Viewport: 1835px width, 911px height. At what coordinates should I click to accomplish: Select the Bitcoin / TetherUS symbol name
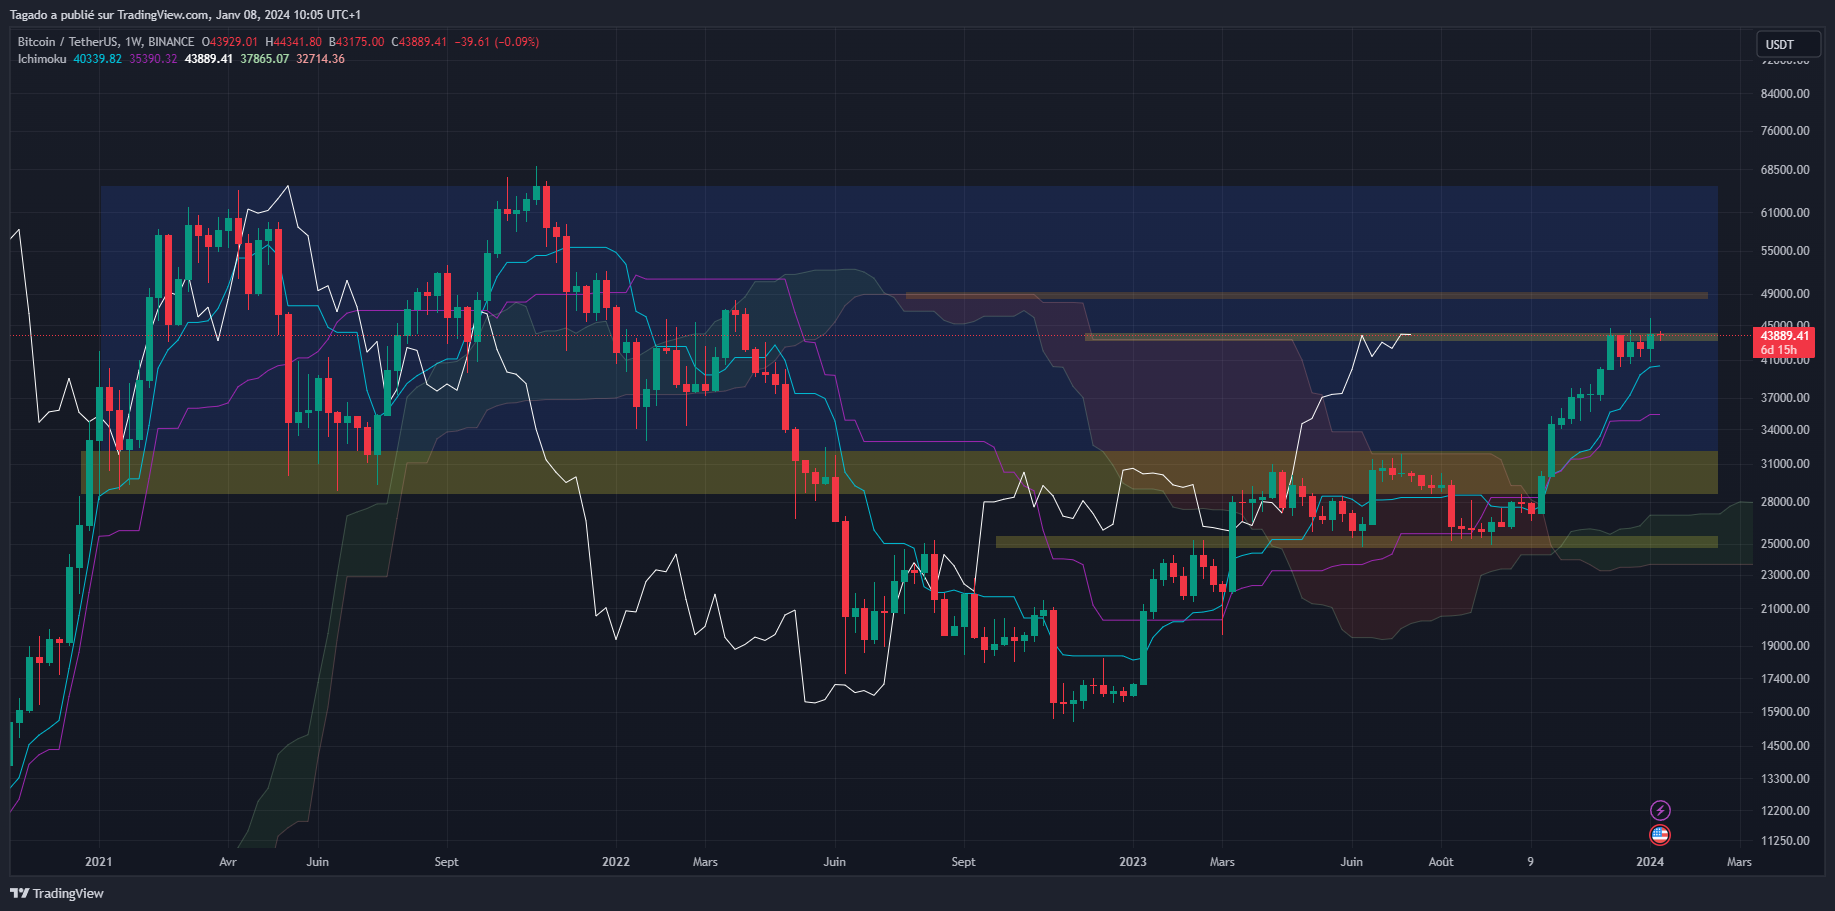[x=60, y=42]
